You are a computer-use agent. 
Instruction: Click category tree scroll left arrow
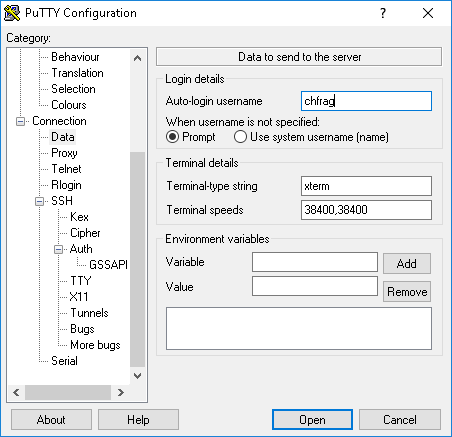pyautogui.click(x=16, y=392)
